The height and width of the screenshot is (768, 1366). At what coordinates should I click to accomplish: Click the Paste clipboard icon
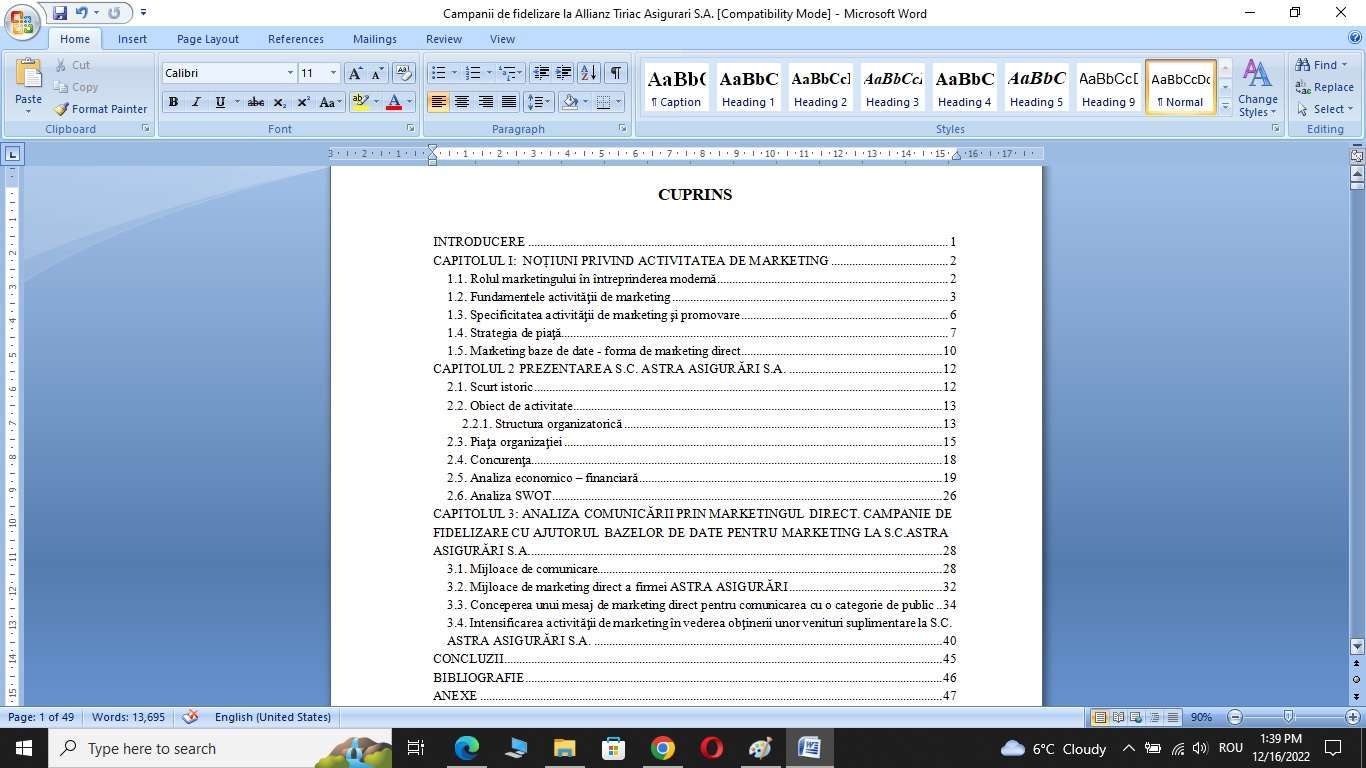point(28,74)
